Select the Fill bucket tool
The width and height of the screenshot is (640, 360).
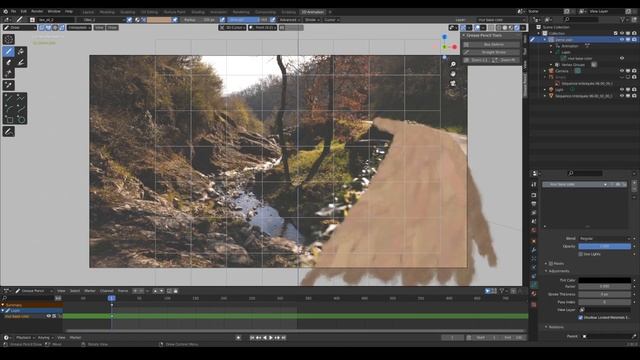coord(21,51)
